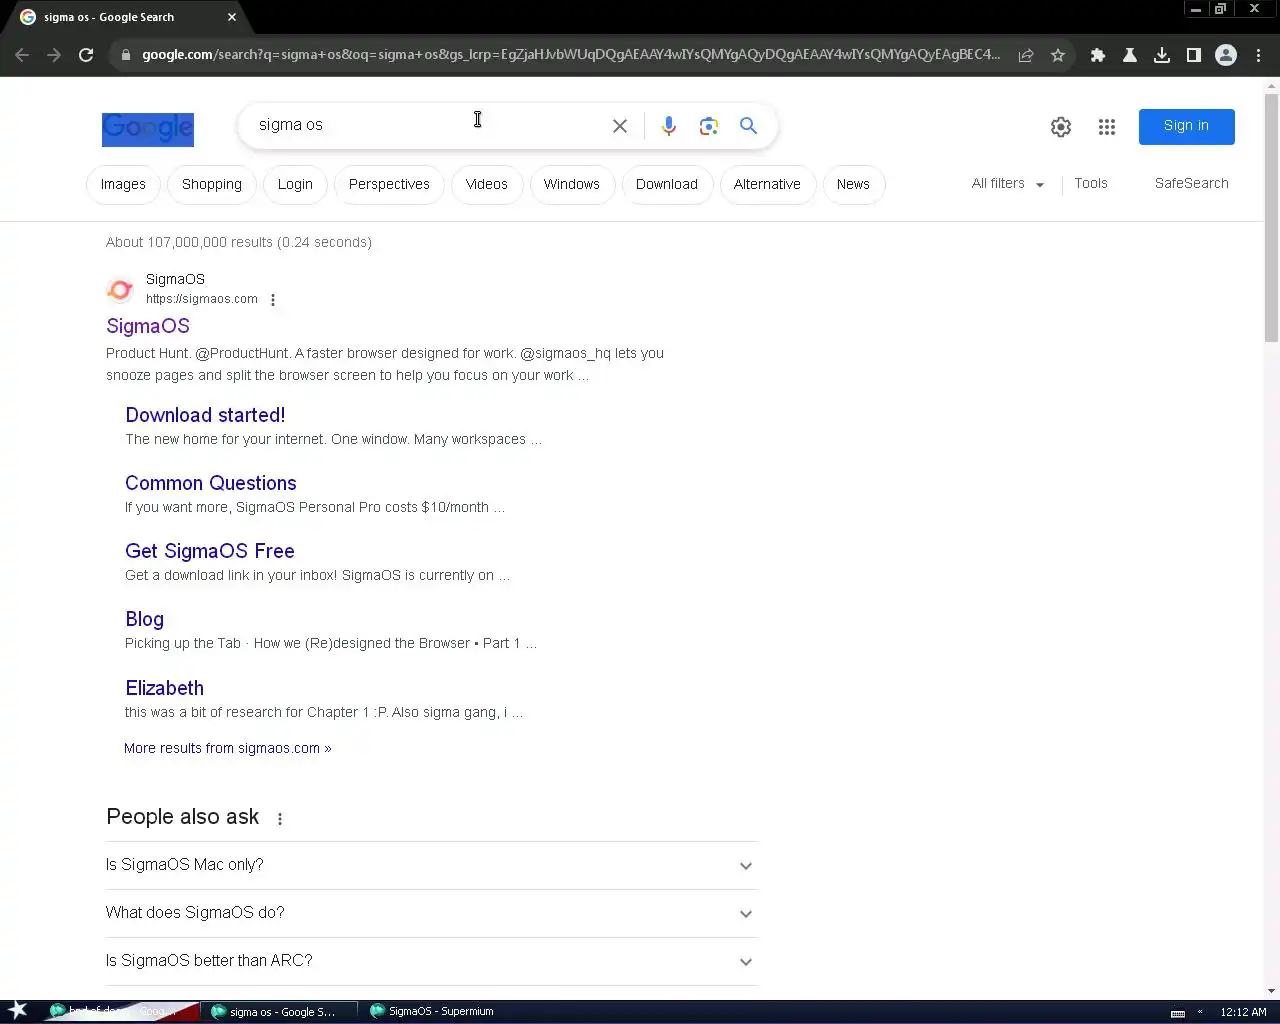Switch to SigmaOS - Supermium taskbar window
The image size is (1280, 1024).
tap(437, 1012)
